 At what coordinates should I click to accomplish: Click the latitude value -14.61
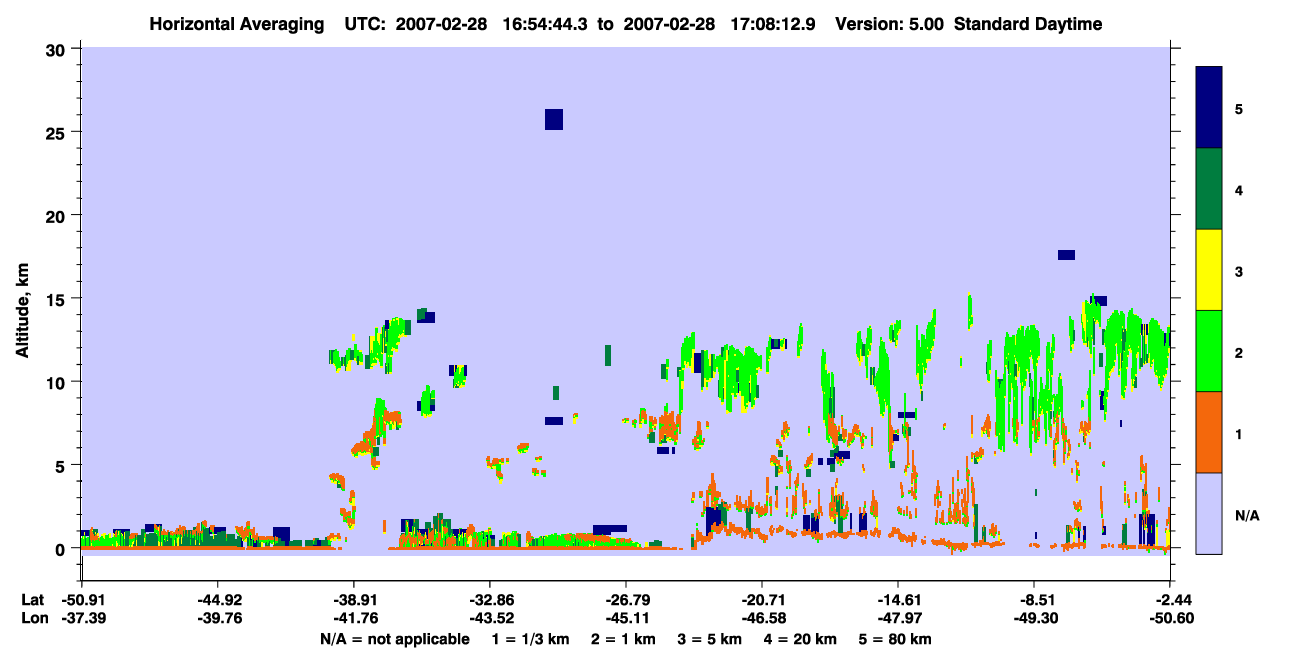898,600
